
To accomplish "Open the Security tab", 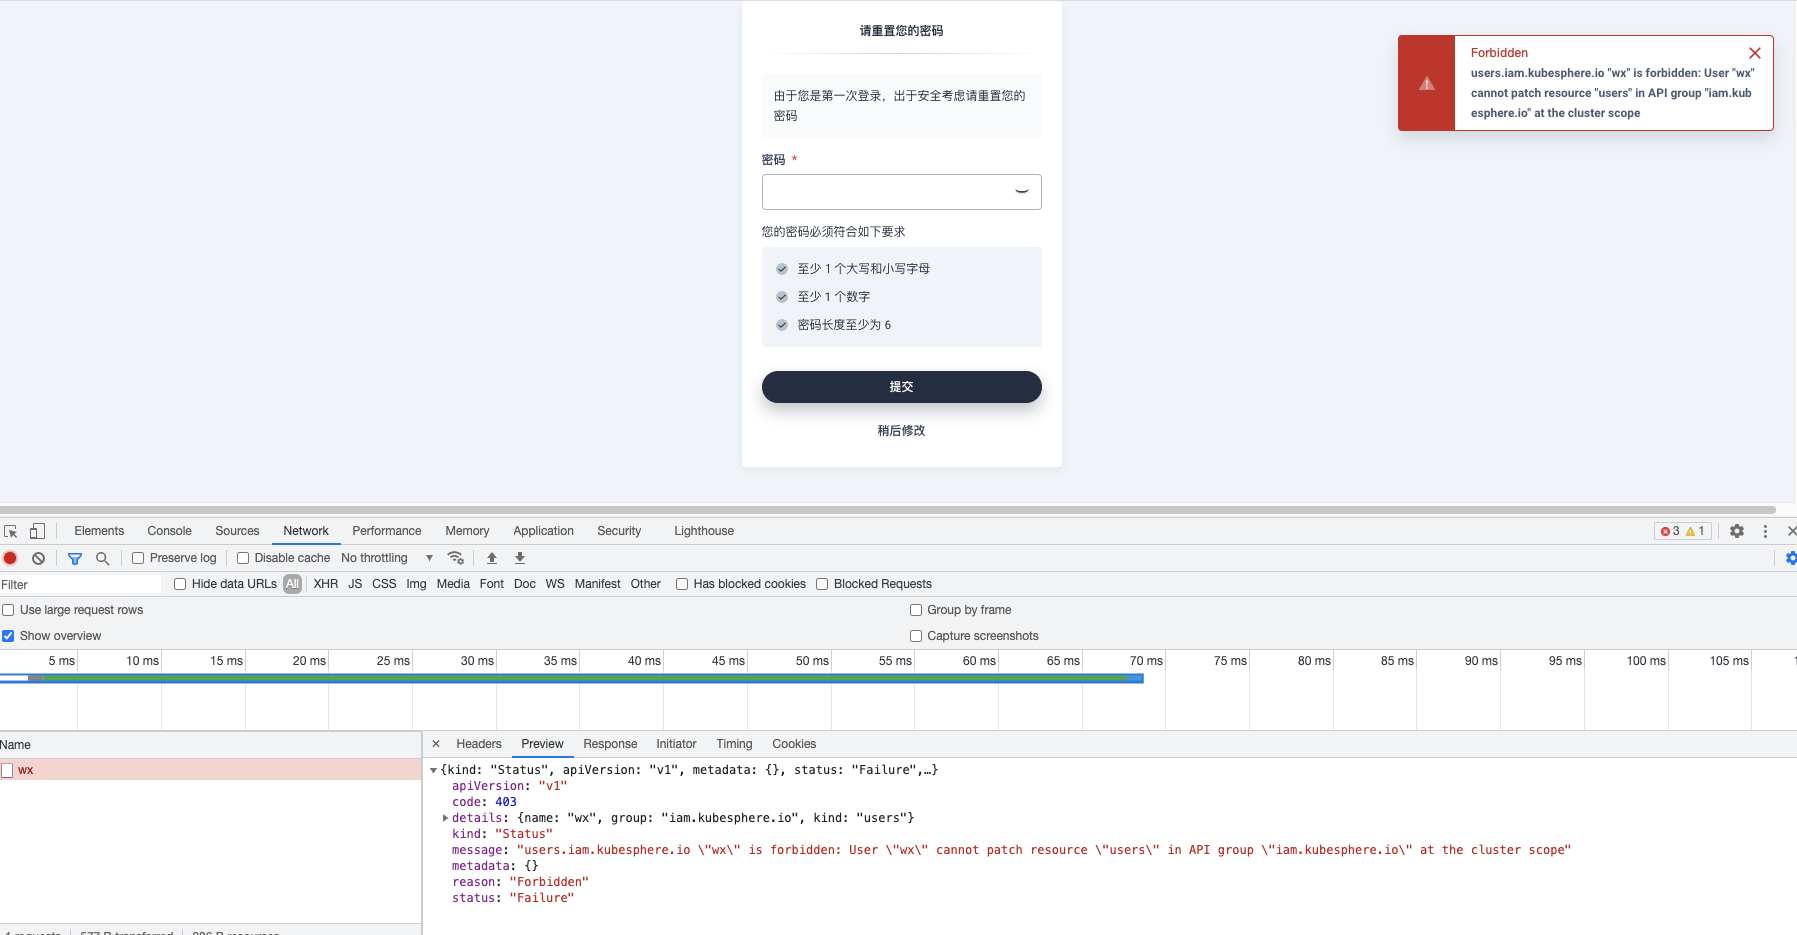I will tap(619, 531).
